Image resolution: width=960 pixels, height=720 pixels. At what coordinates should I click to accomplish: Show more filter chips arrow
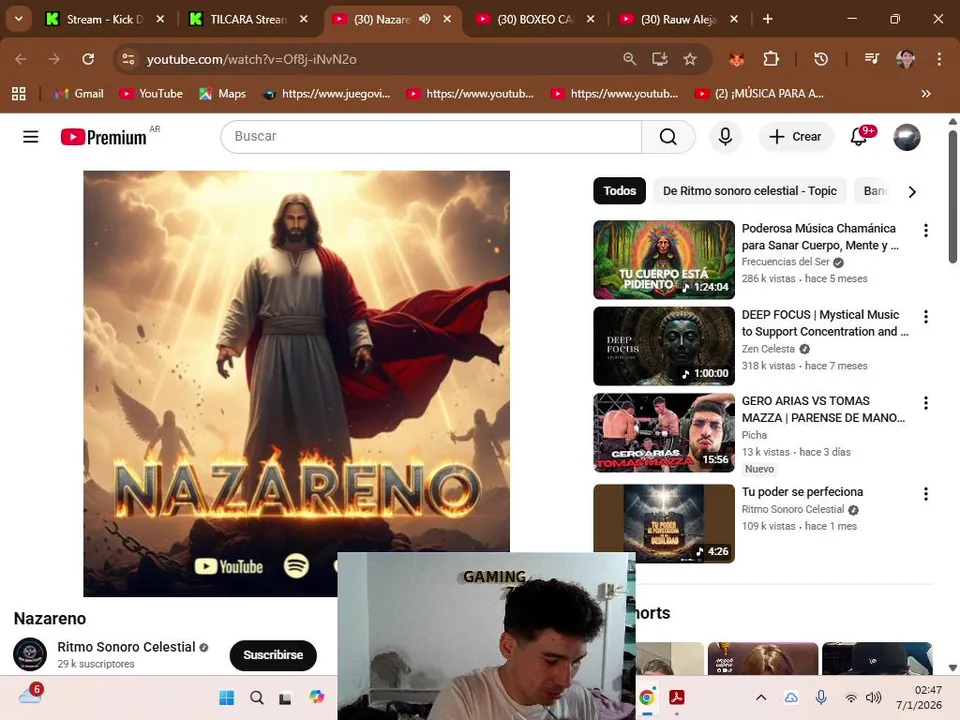(x=912, y=192)
